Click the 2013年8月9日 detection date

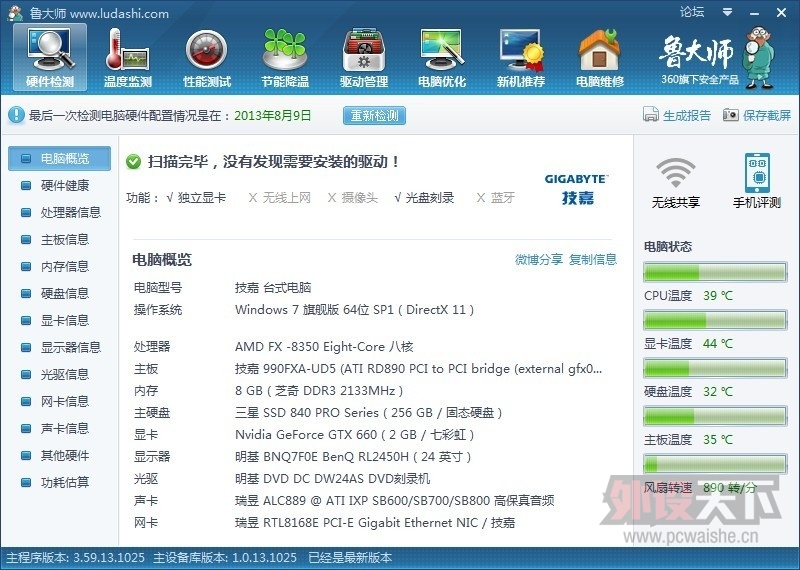coord(272,115)
